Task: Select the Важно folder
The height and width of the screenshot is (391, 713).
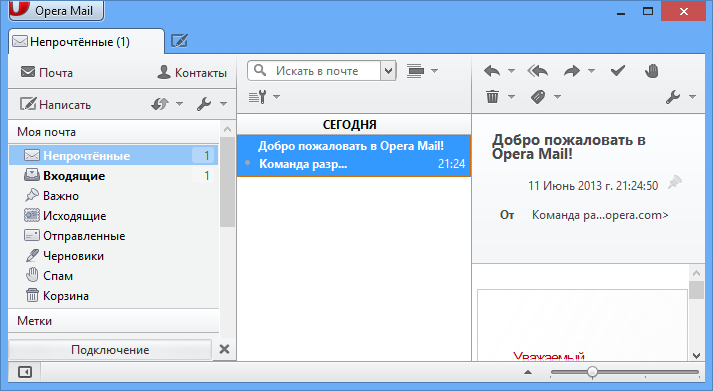Action: point(114,196)
